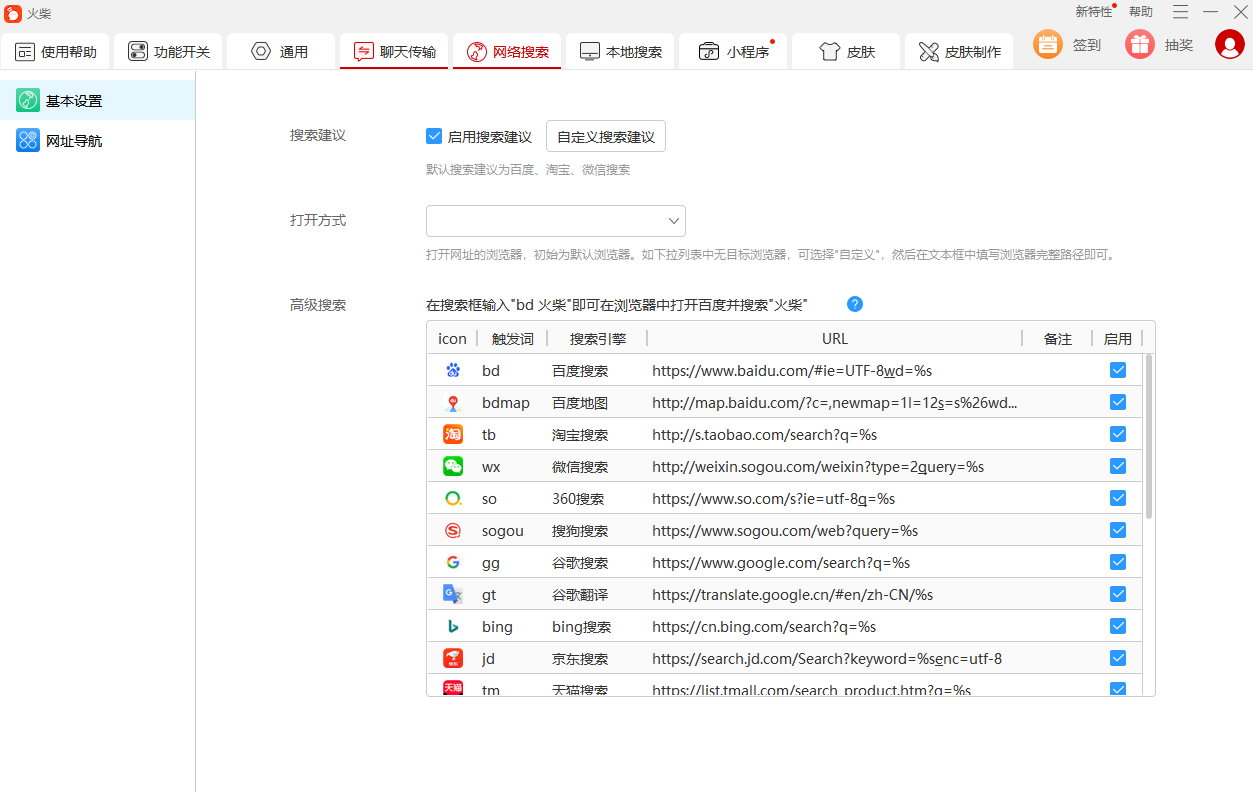Click the 抽奖 gift icon
Image resolution: width=1253 pixels, height=792 pixels.
click(x=1140, y=44)
